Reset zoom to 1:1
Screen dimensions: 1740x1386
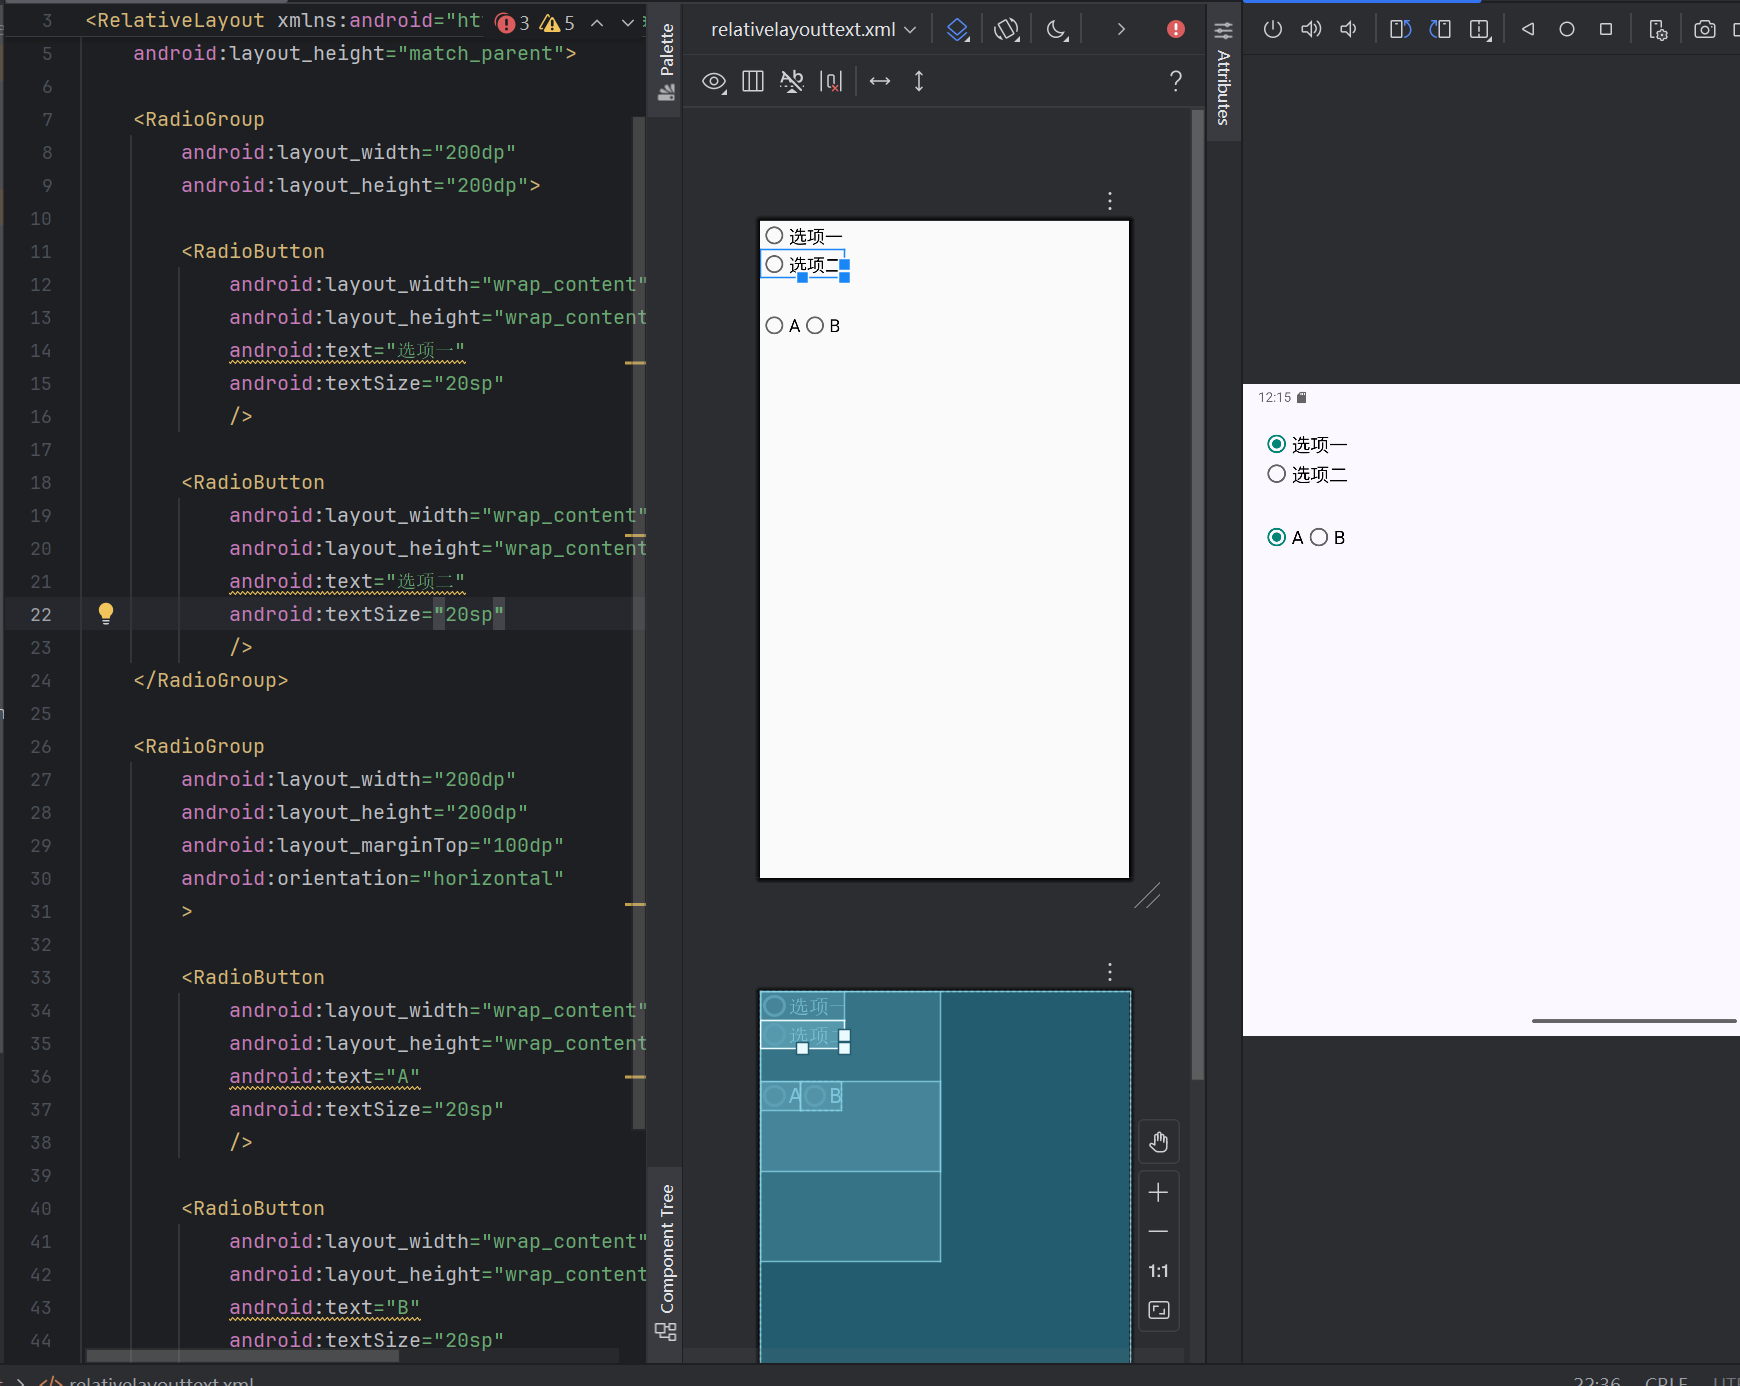point(1158,1271)
